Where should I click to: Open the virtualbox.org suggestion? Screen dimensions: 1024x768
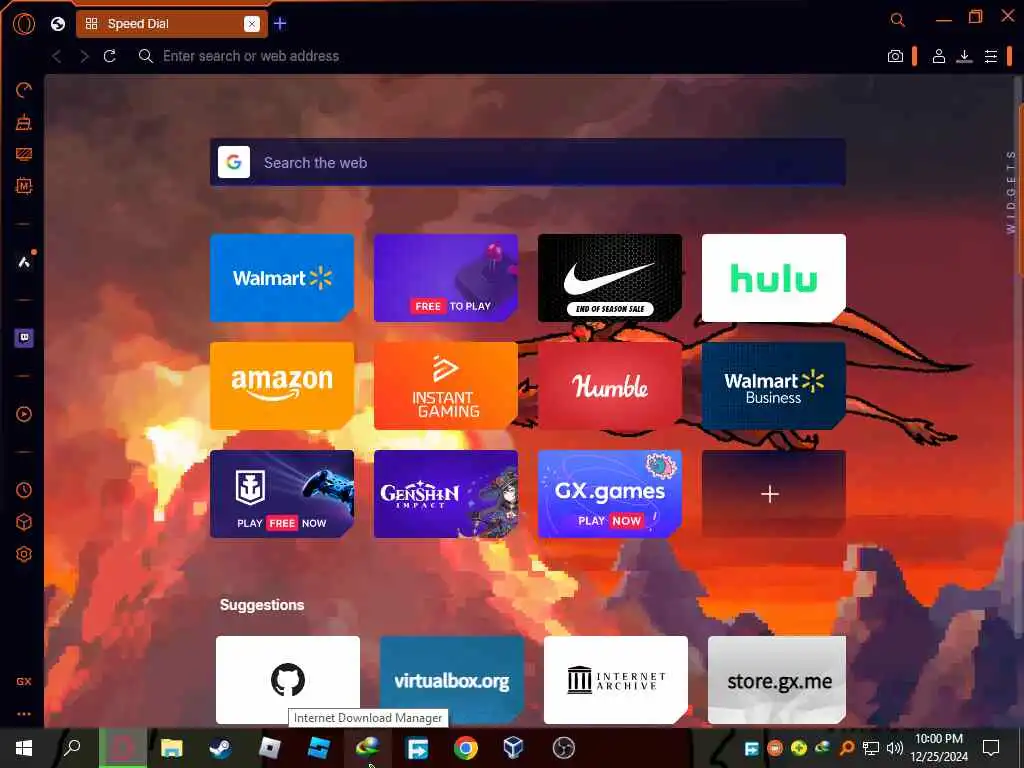(x=452, y=680)
